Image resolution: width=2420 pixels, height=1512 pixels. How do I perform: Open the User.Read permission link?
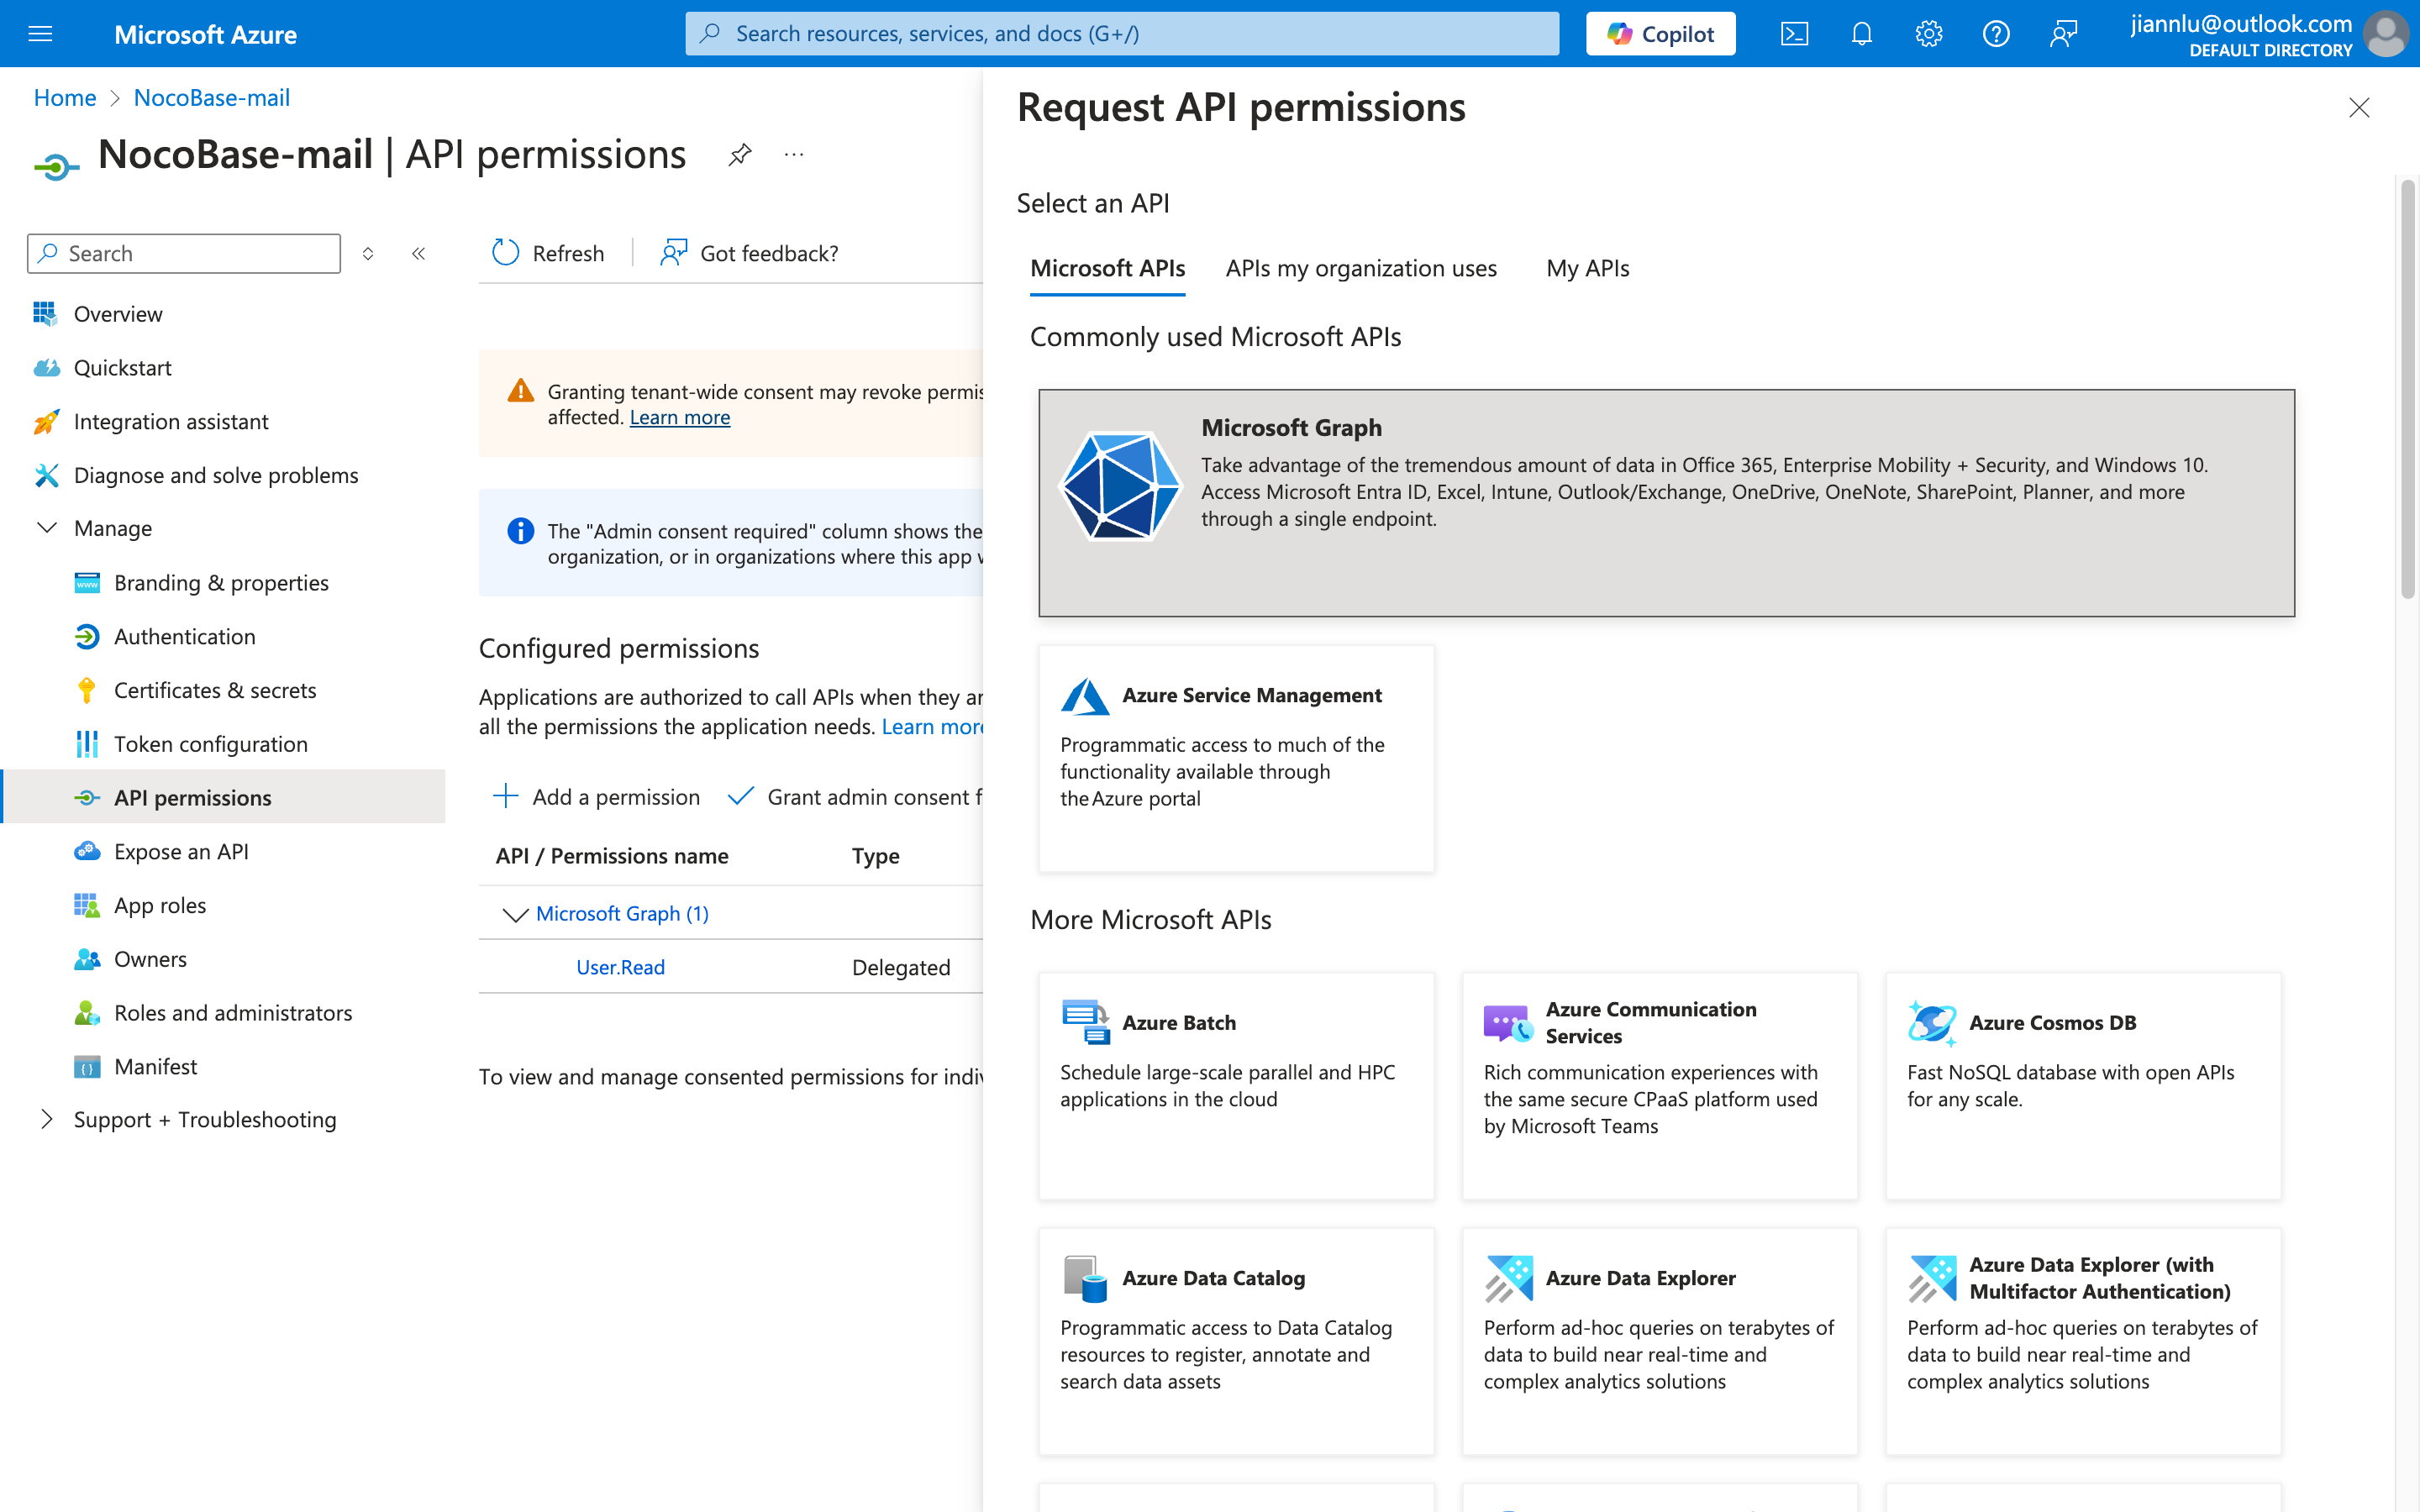[x=620, y=967]
